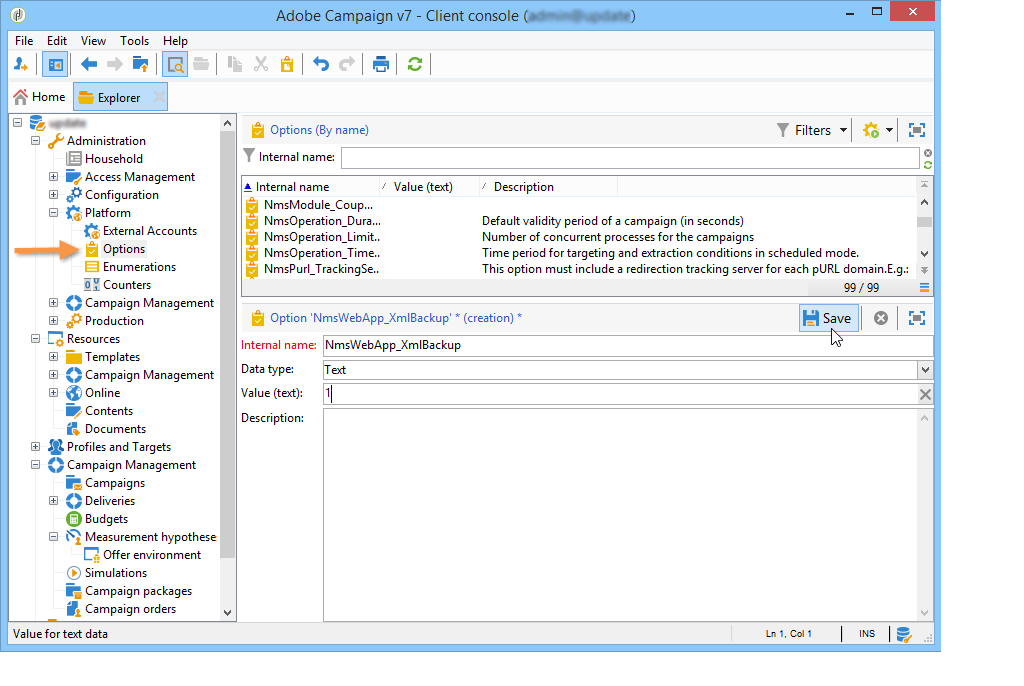Click the open folder toolbar icon
The image size is (1024, 686).
[x=201, y=64]
